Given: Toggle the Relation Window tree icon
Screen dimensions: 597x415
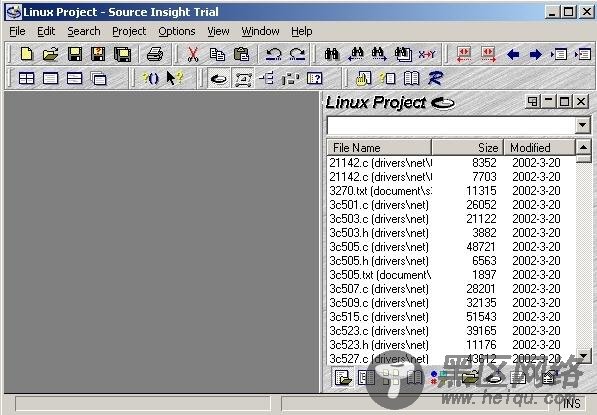Looking at the screenshot, I should [x=267, y=78].
